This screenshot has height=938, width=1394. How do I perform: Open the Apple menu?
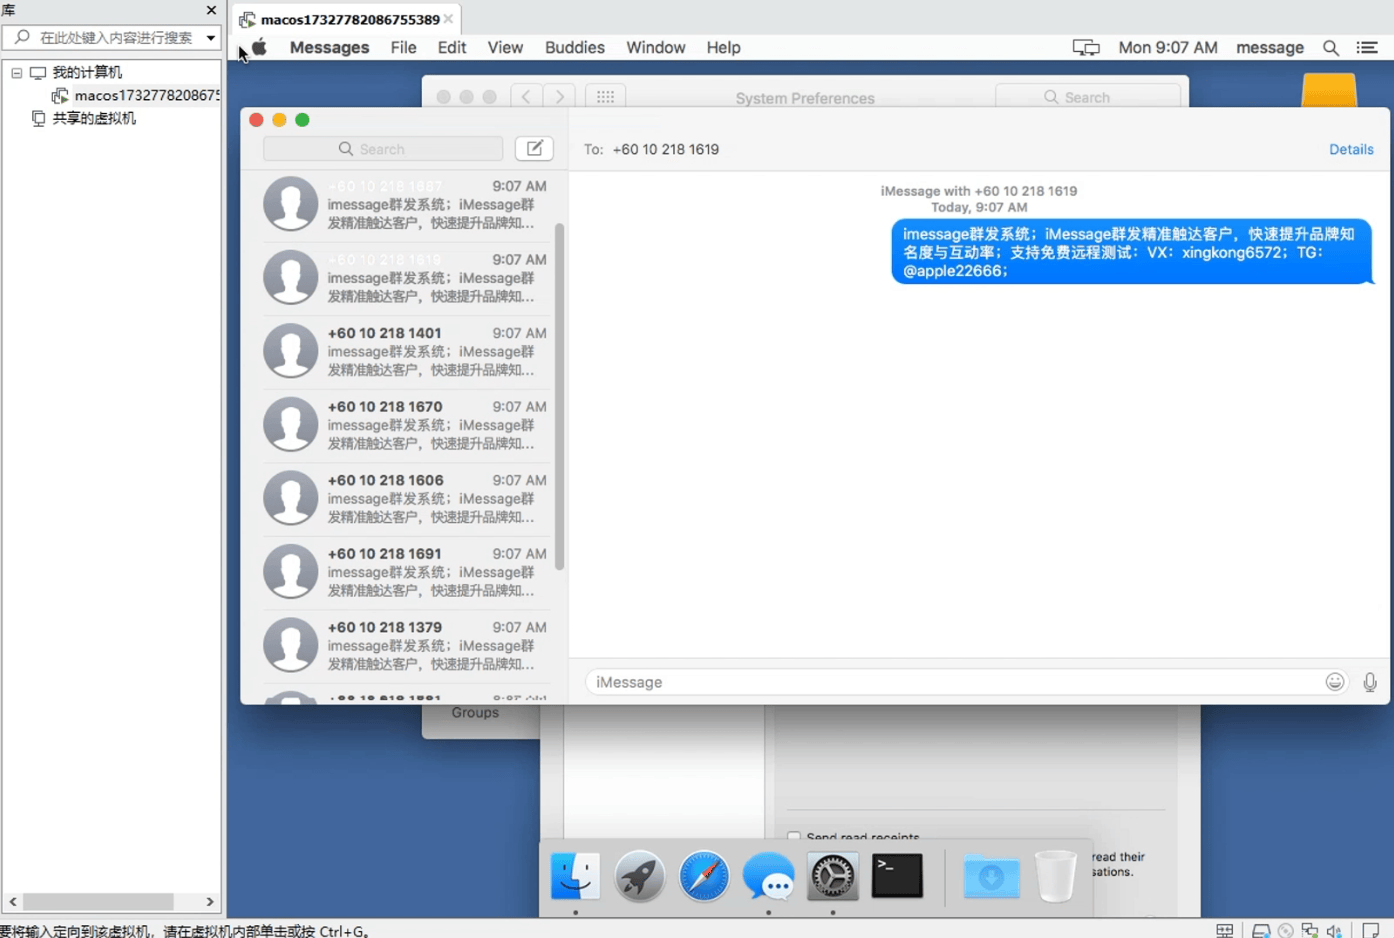pyautogui.click(x=259, y=47)
